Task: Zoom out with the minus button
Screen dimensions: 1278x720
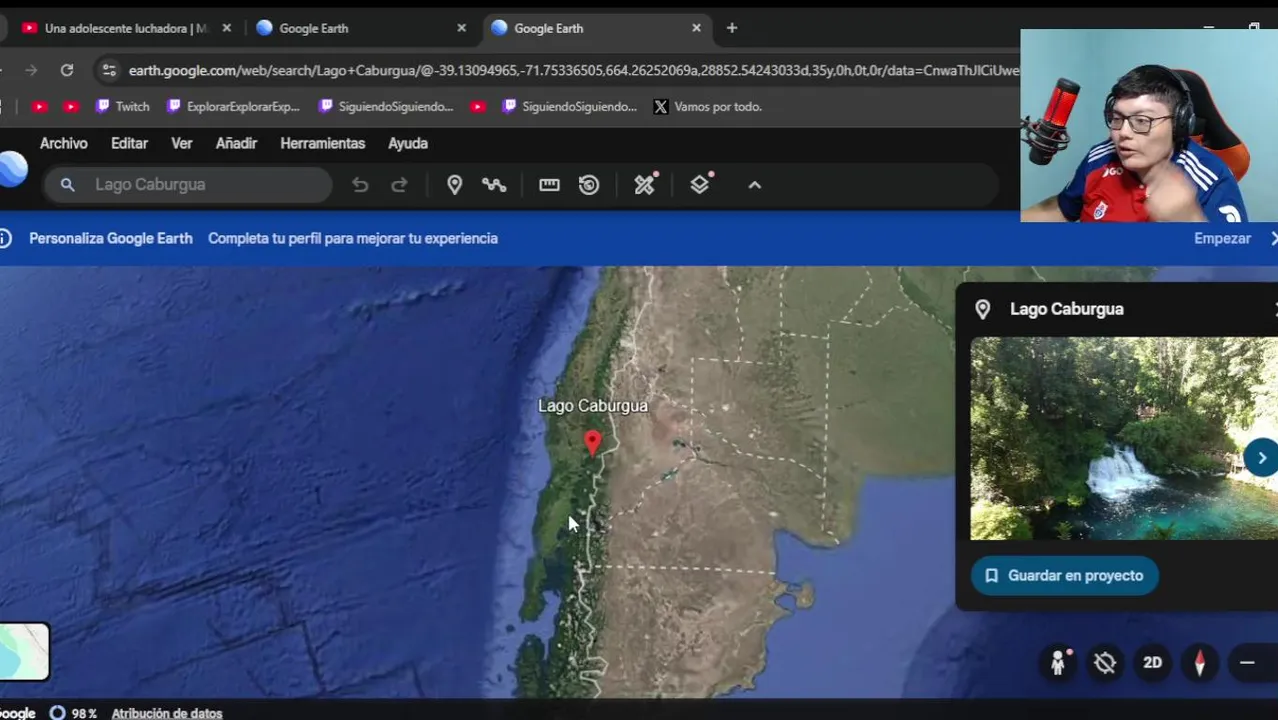Action: 1247,662
